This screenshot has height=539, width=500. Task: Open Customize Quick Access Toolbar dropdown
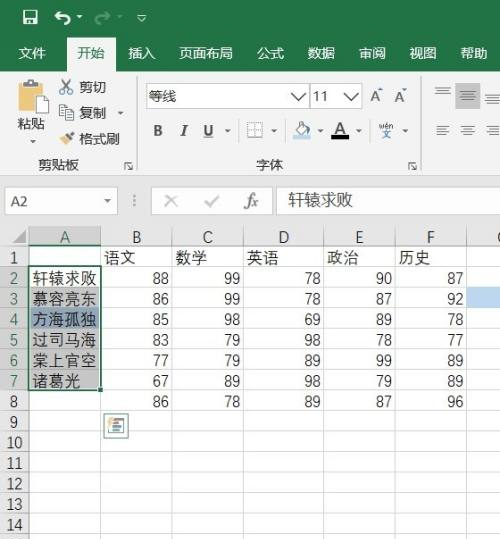(x=142, y=18)
